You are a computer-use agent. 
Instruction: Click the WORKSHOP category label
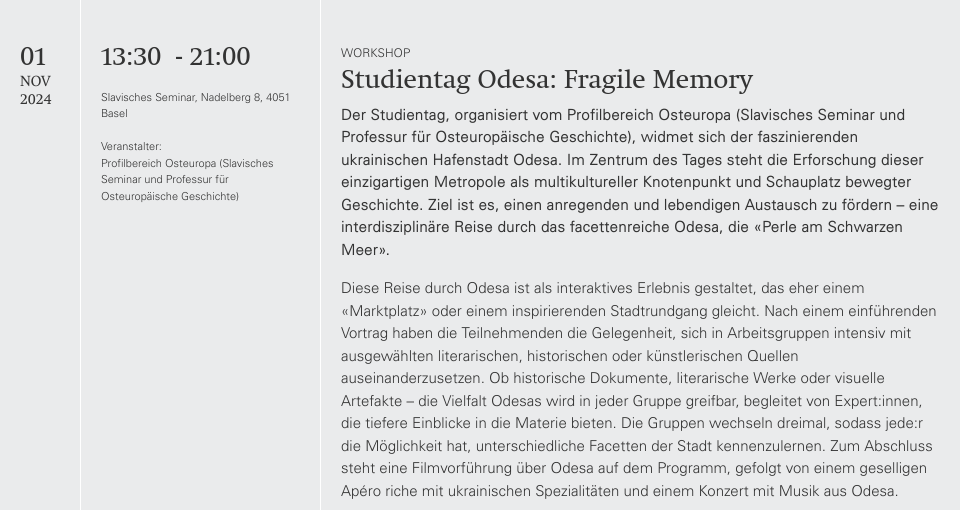coord(375,53)
